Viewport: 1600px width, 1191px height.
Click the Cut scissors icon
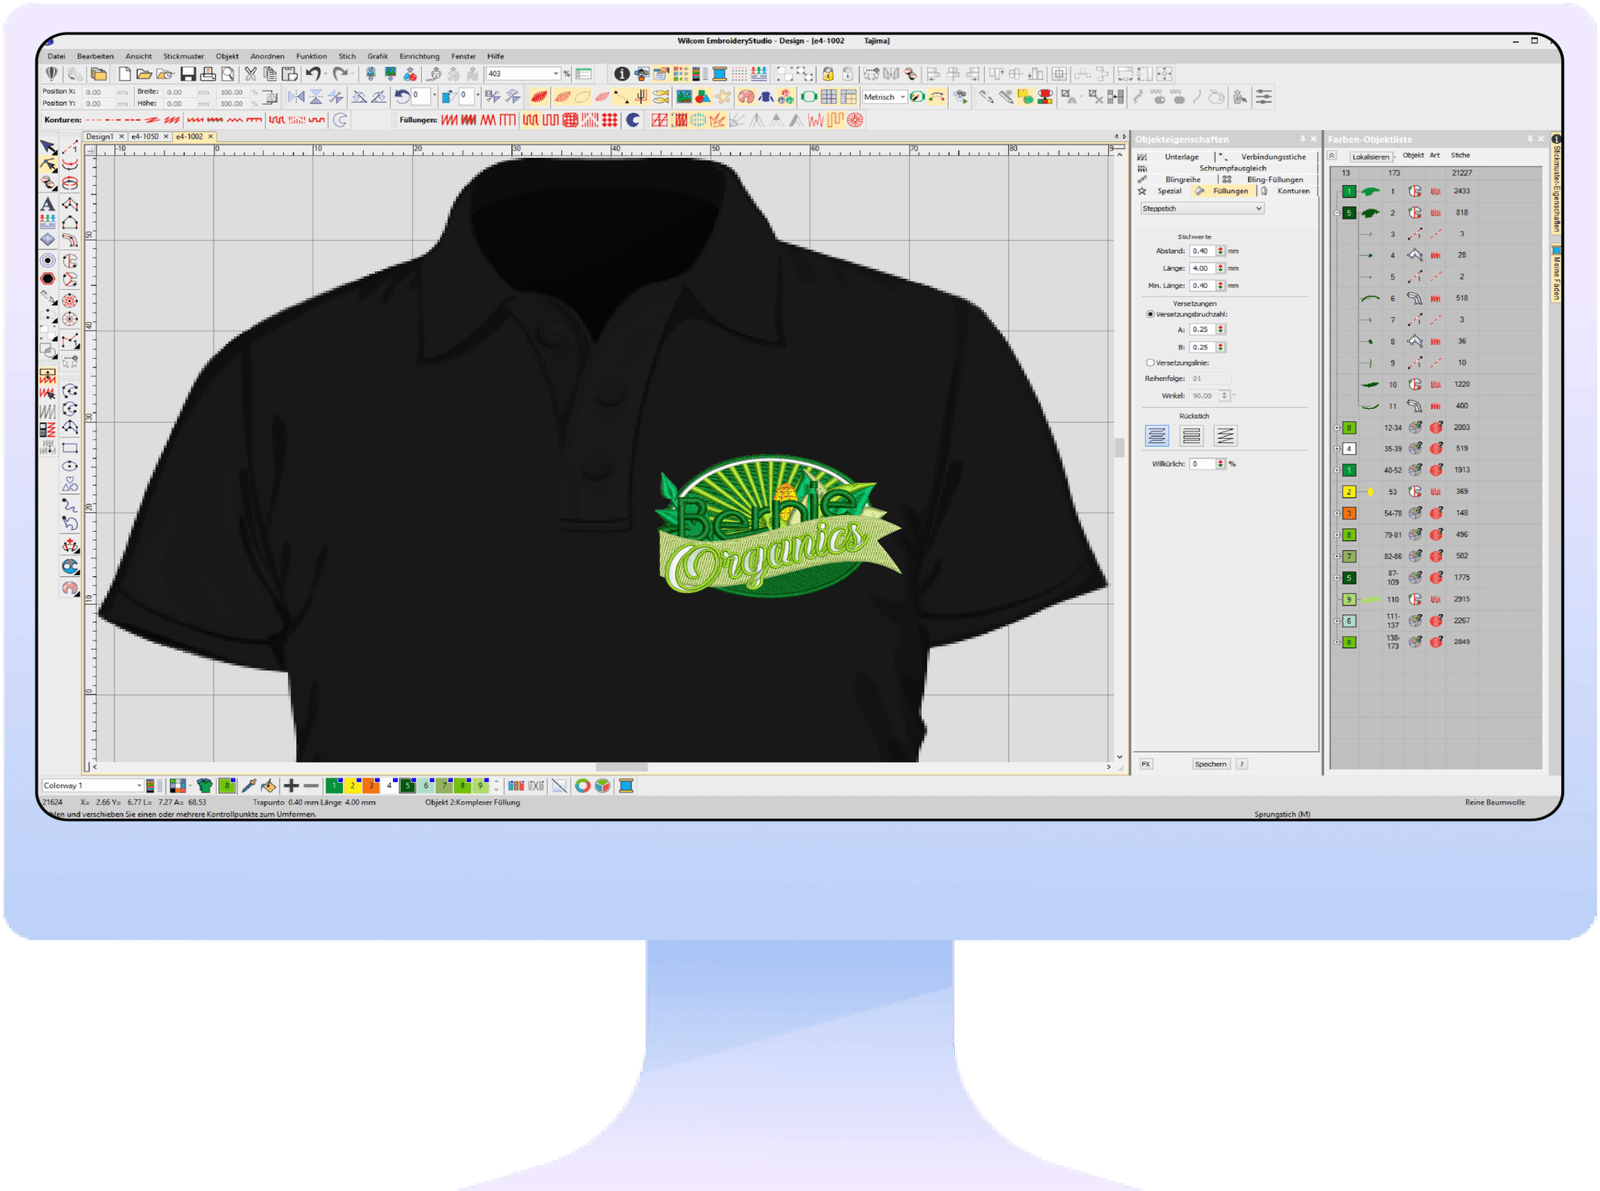tap(250, 74)
